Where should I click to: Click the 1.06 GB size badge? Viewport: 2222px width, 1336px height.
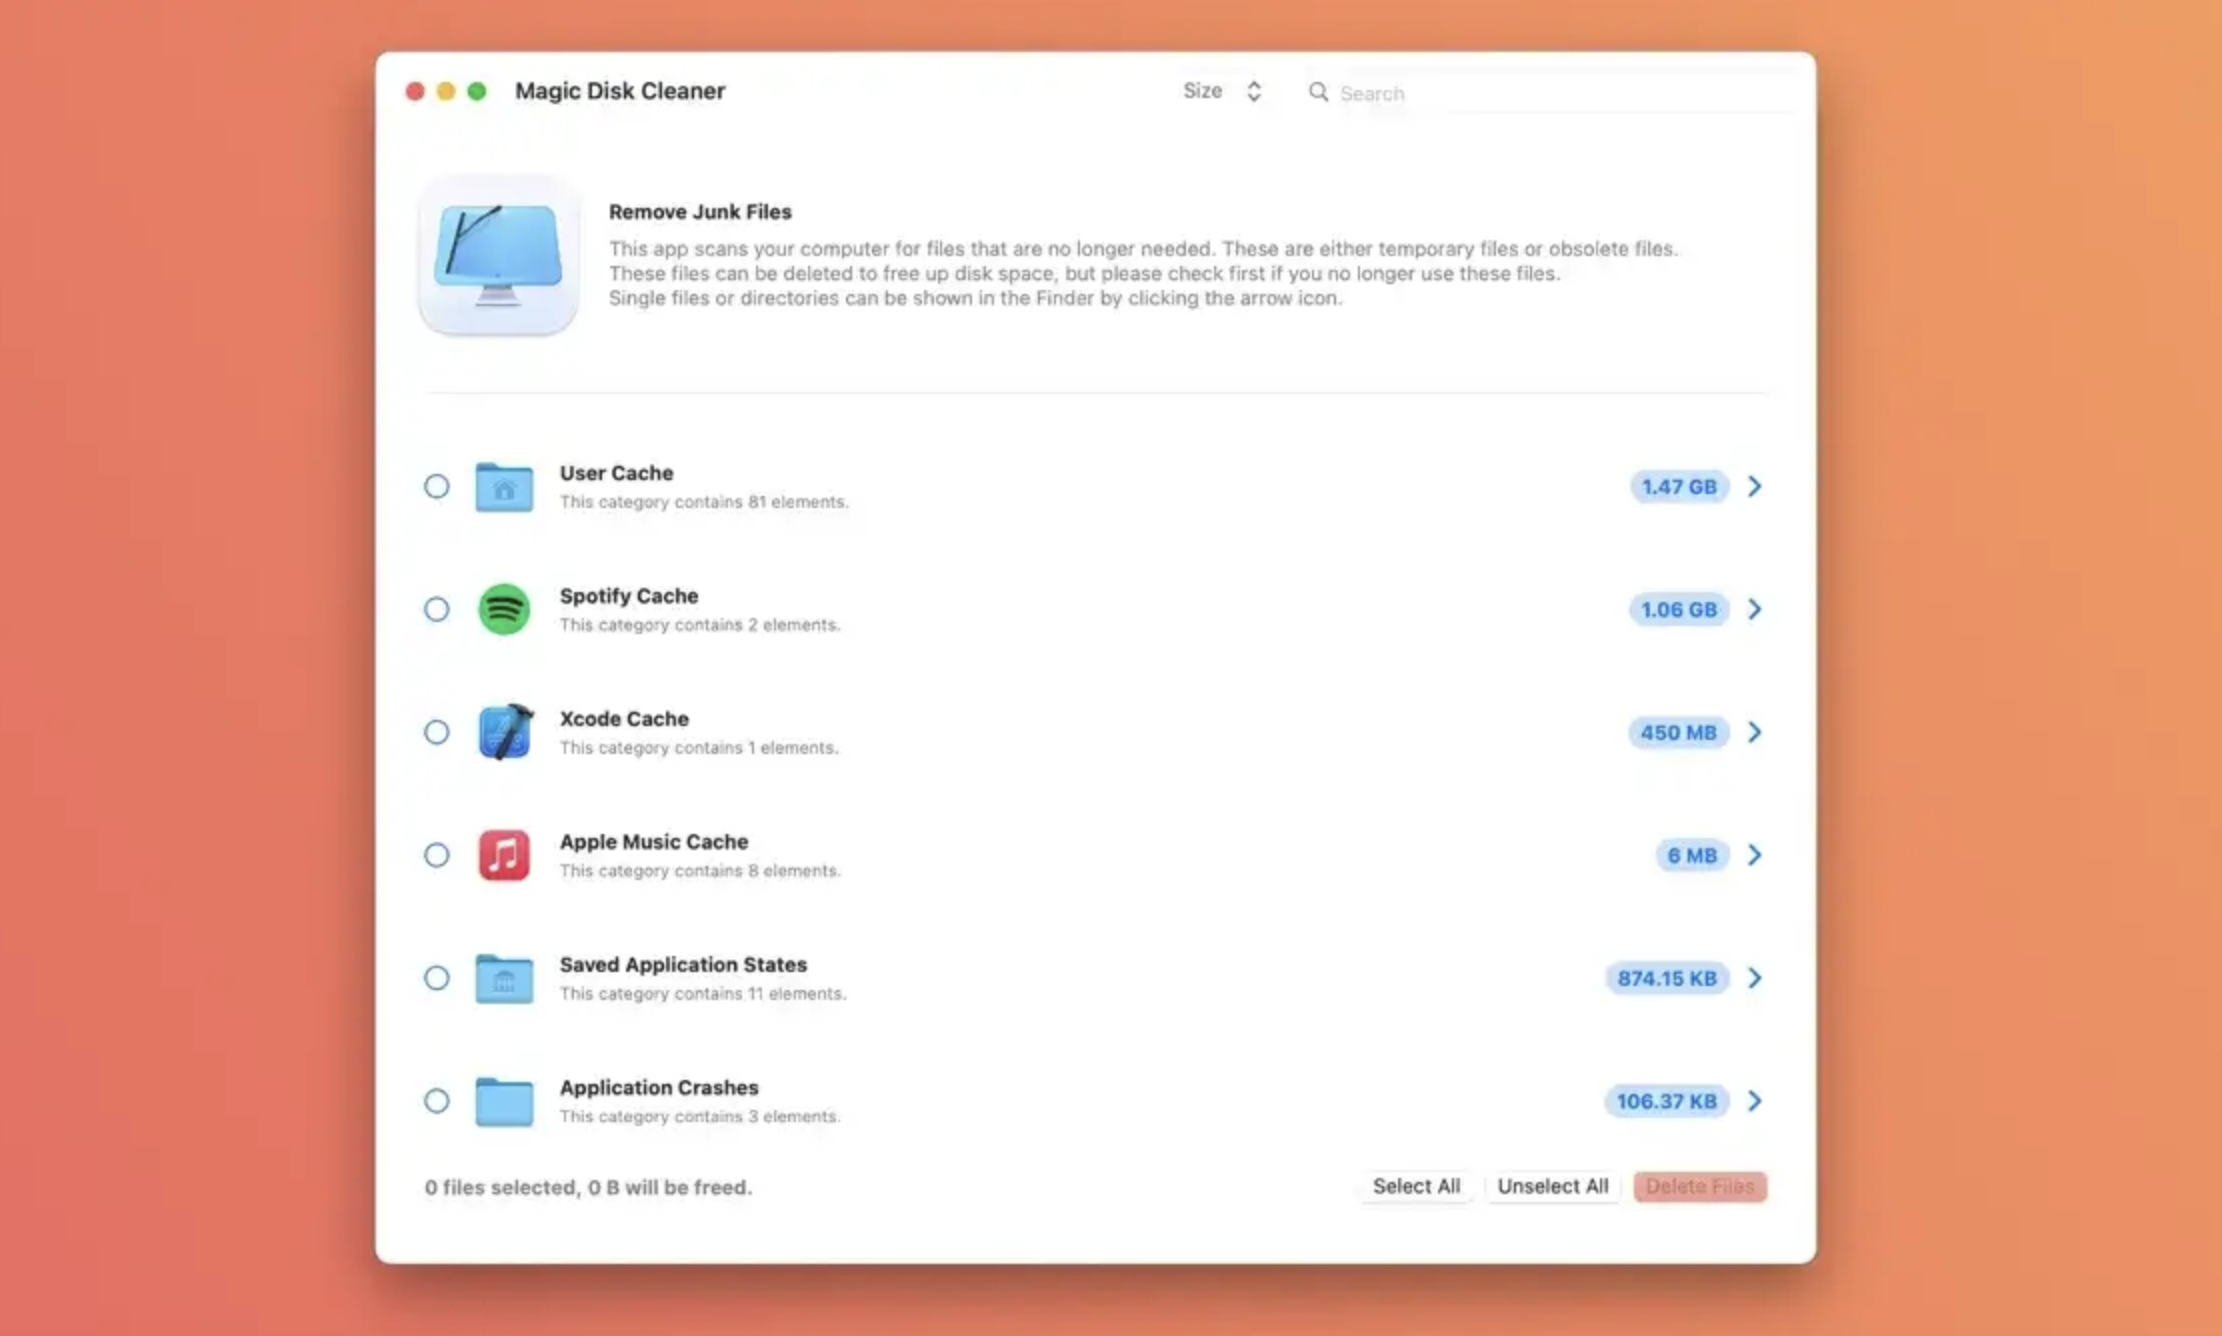click(x=1678, y=610)
